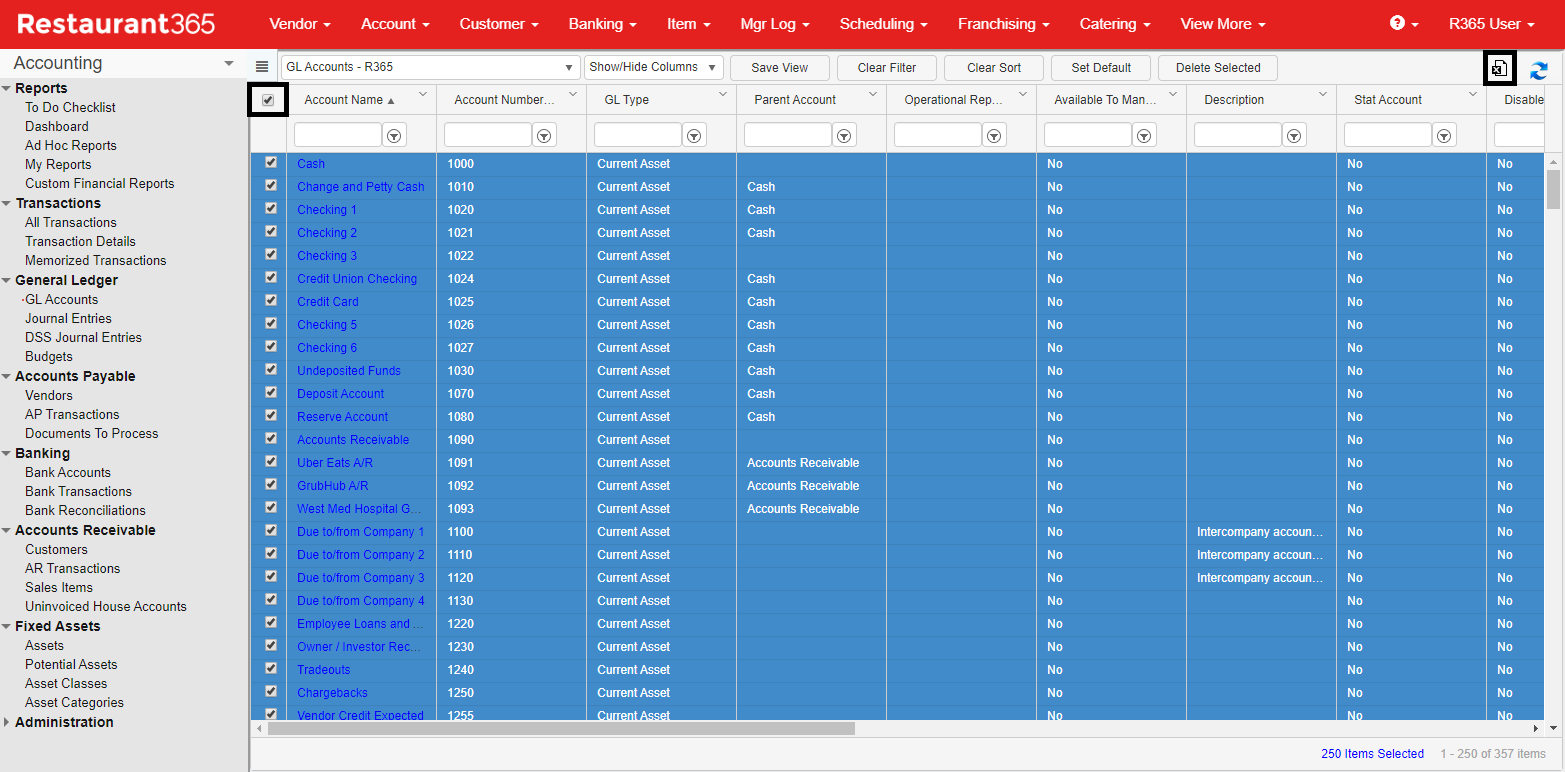
Task: Click the scroll right arrow at grid bottom
Action: pyautogui.click(x=1537, y=729)
